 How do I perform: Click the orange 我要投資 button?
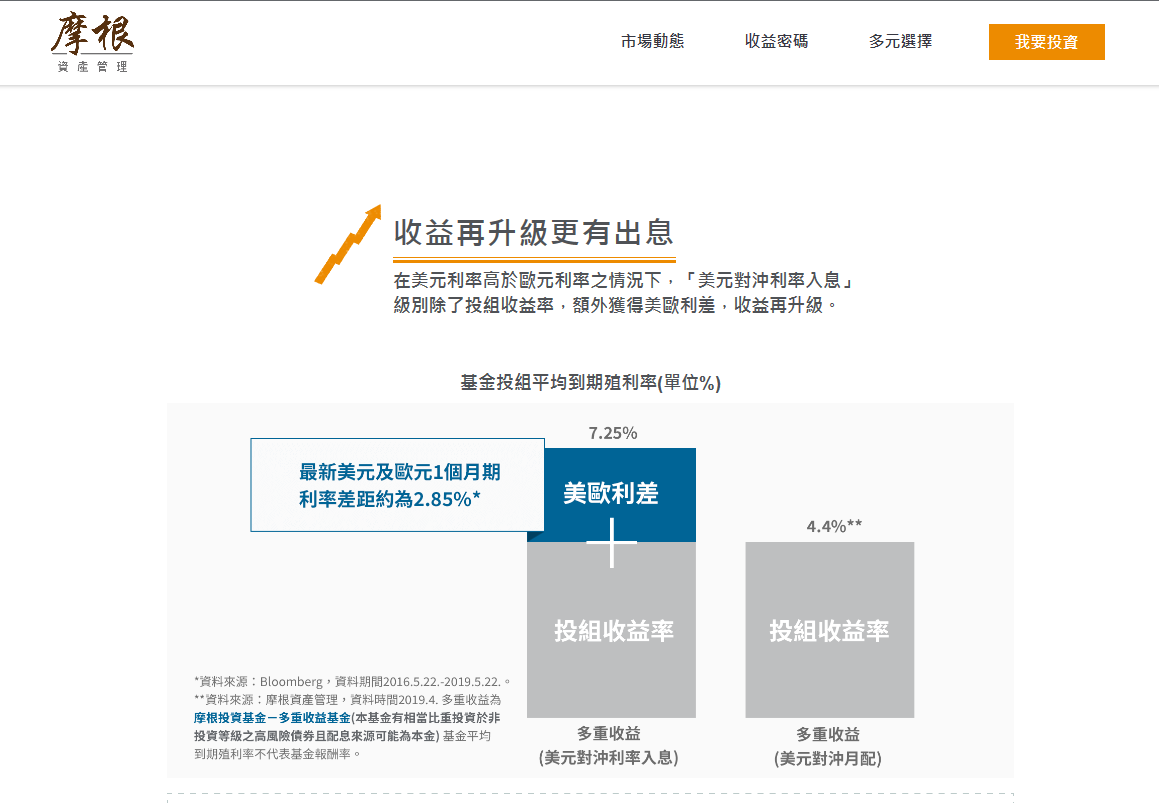[1046, 42]
